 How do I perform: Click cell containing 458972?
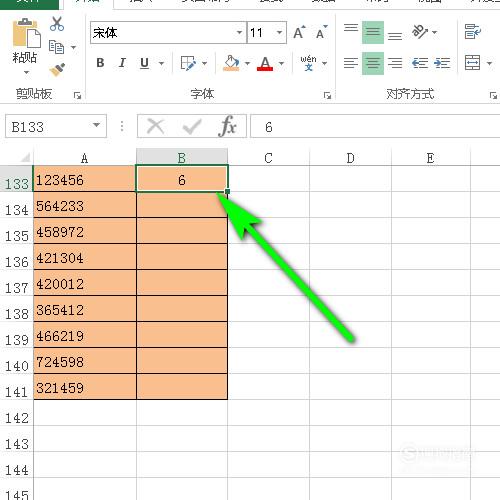(x=85, y=231)
